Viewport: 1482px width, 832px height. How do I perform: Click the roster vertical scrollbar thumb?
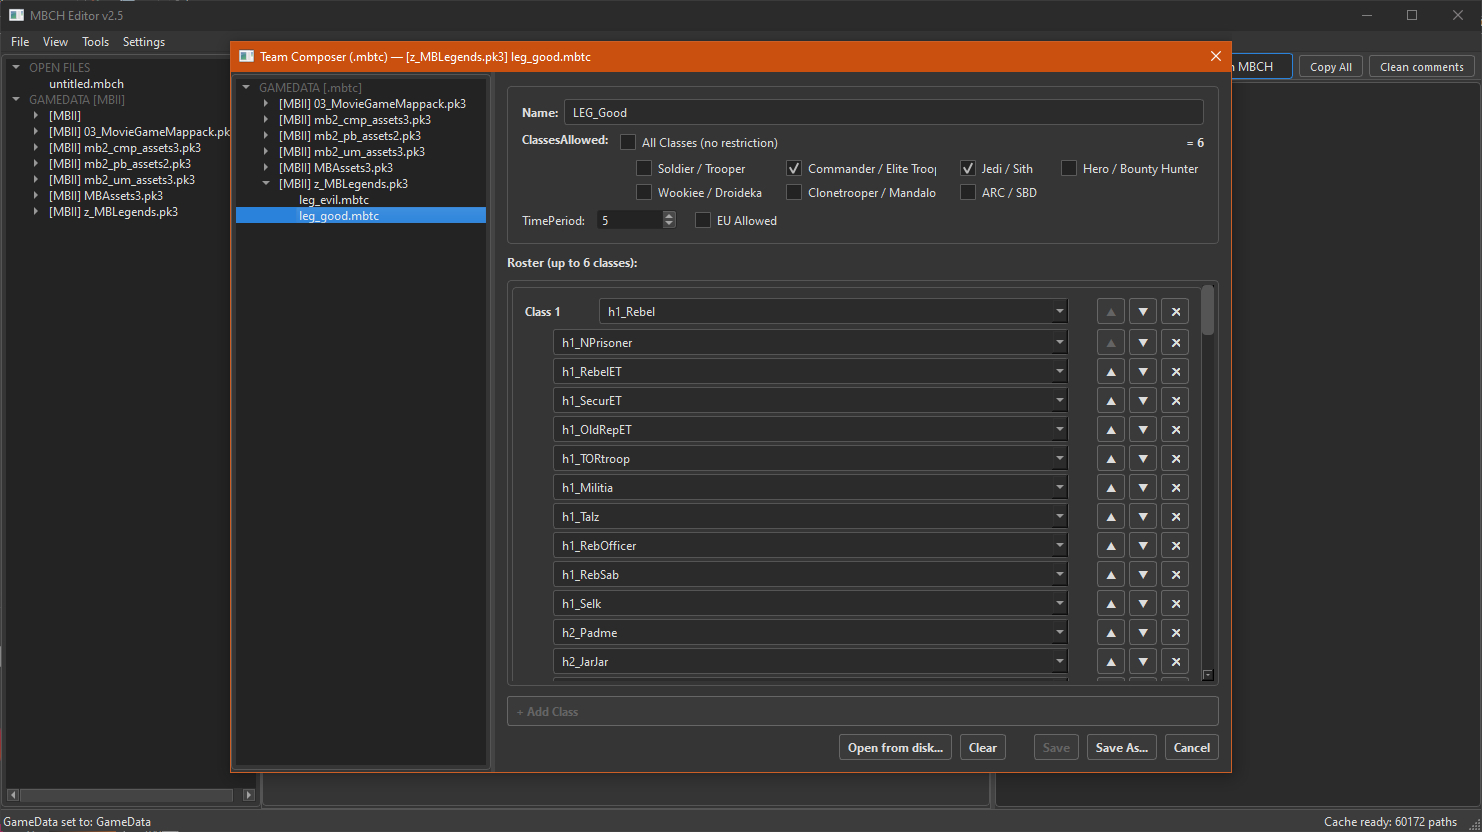pyautogui.click(x=1208, y=310)
